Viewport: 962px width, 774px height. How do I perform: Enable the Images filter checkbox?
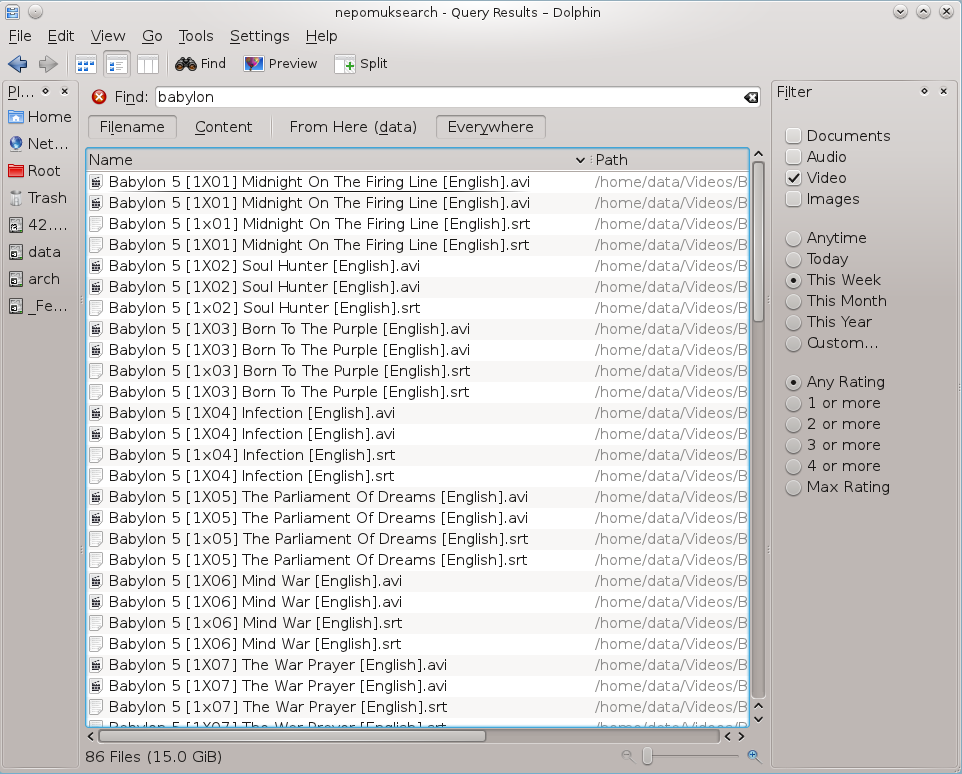point(823,199)
